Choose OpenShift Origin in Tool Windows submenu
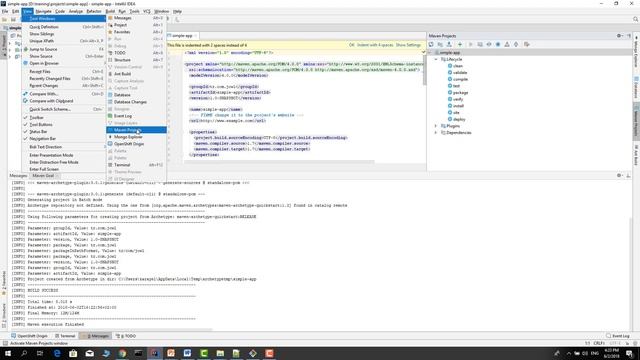The width and height of the screenshot is (640, 360). coord(136,144)
